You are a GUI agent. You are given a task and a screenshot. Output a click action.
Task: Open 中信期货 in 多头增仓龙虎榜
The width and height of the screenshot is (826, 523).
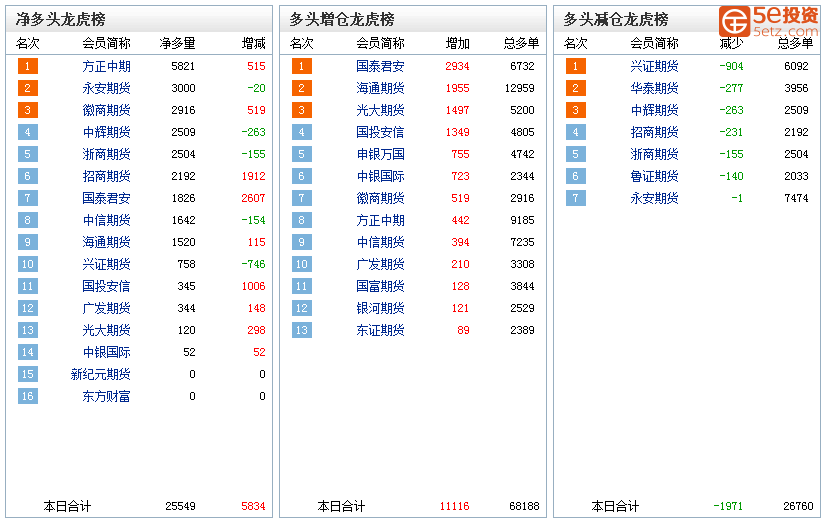tap(380, 242)
